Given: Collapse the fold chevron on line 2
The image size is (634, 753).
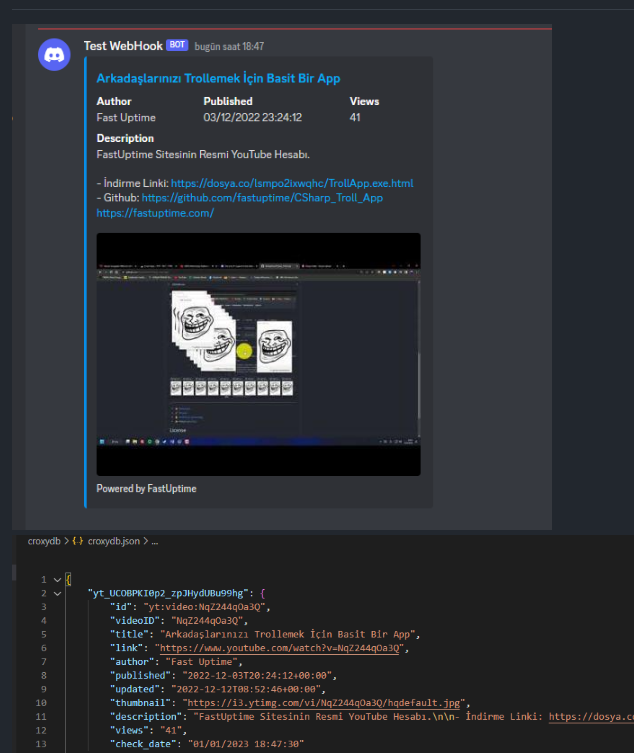Looking at the screenshot, I should 57,594.
